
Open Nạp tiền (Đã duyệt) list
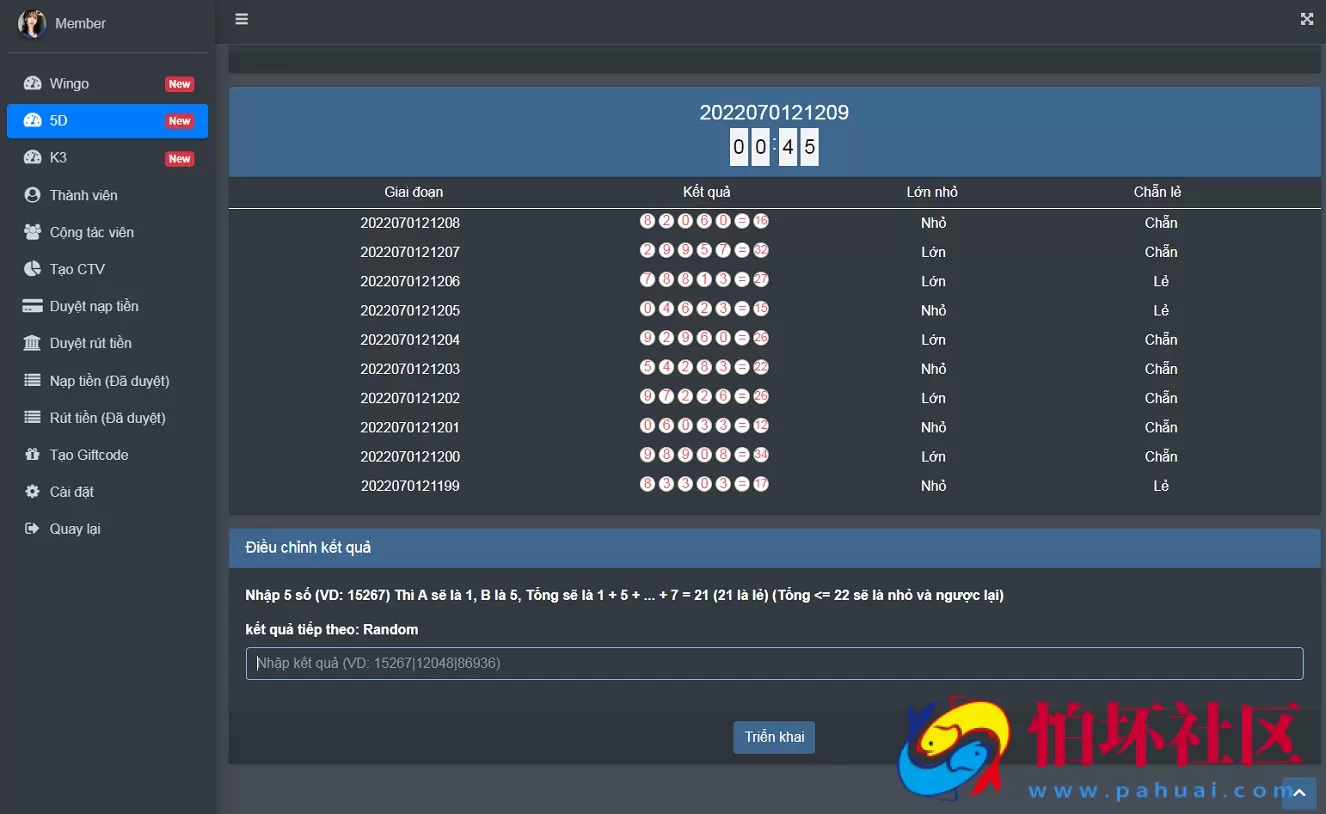click(109, 381)
